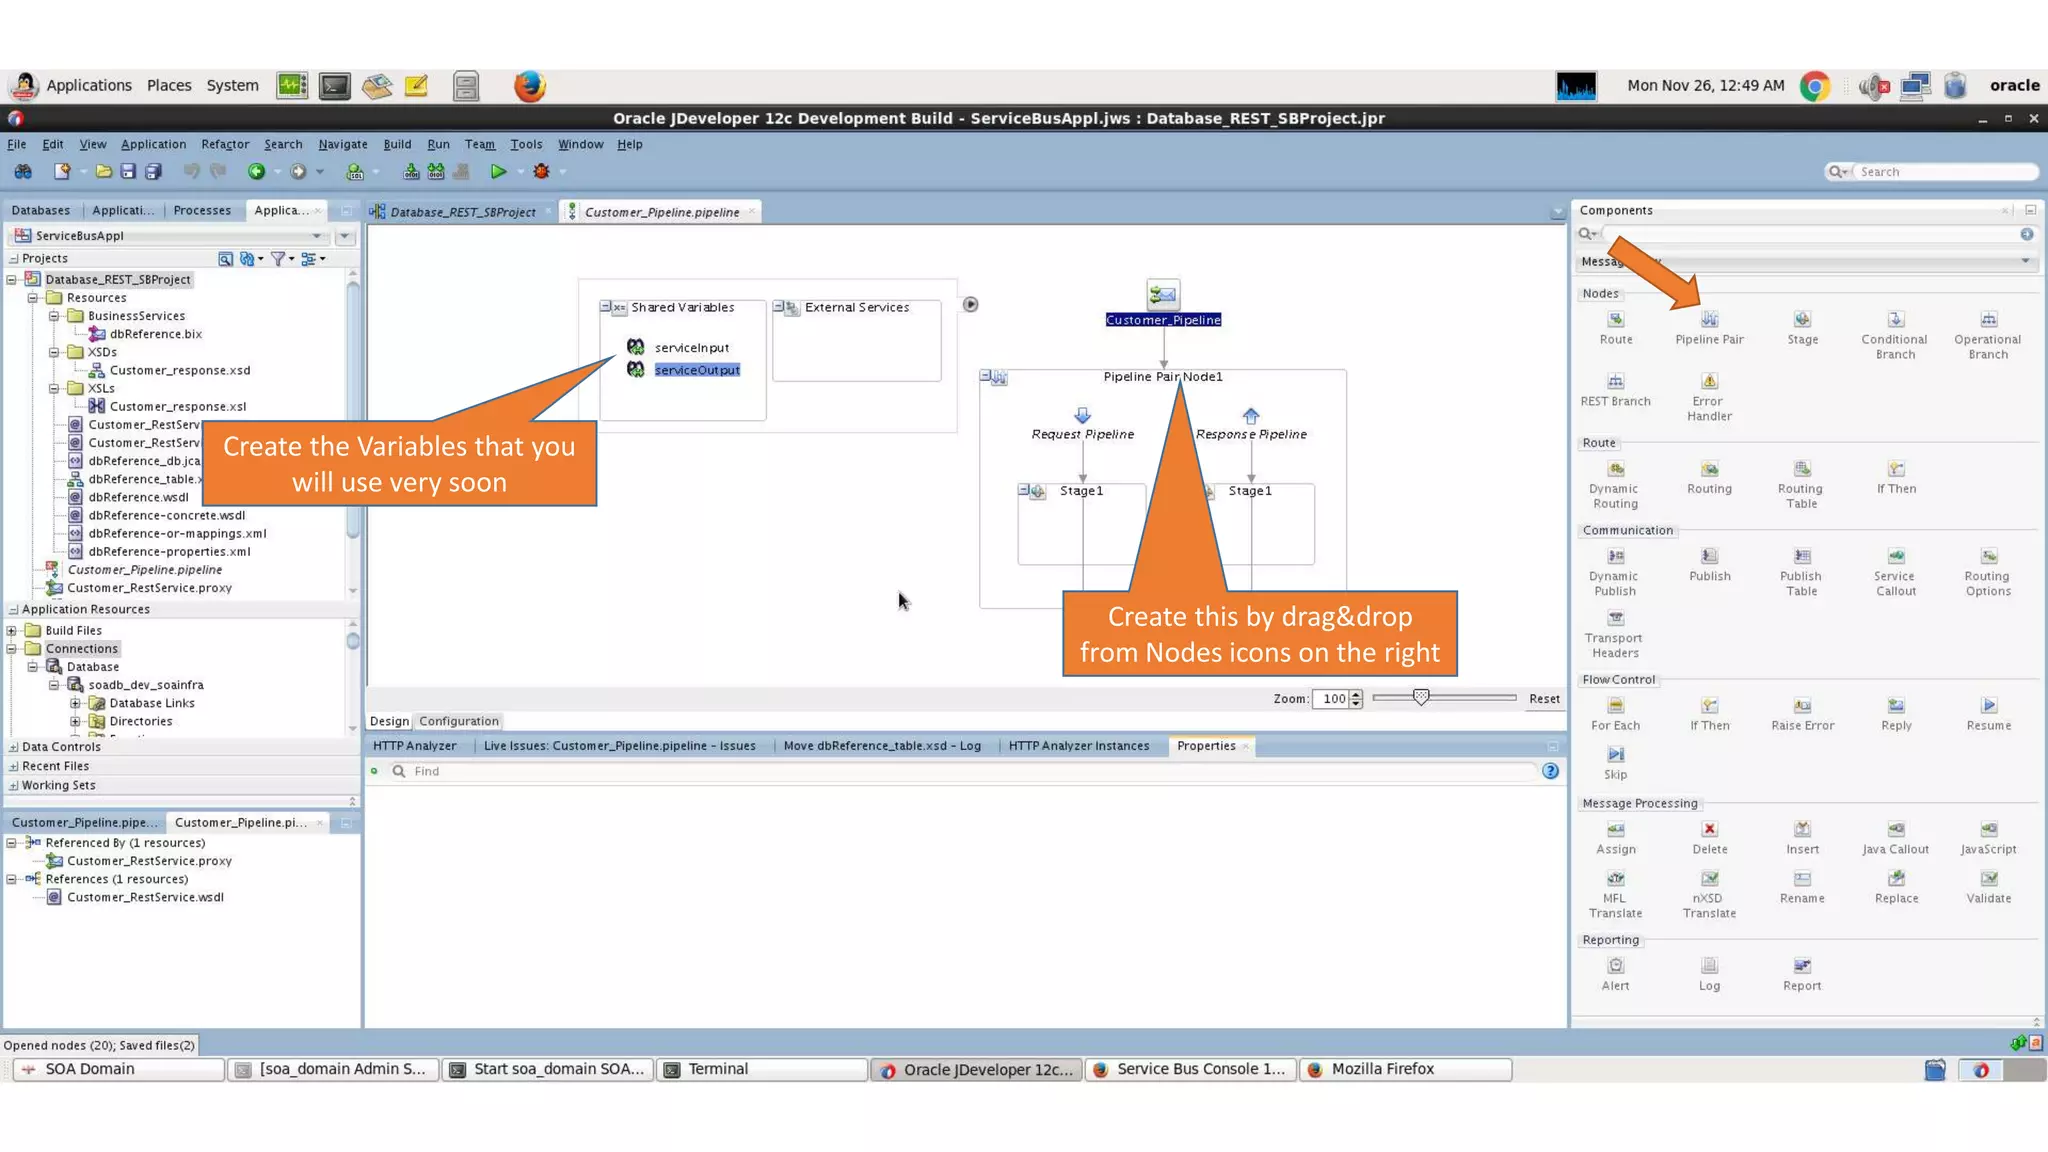Open Service Bus Console taskbar window
The width and height of the screenshot is (2048, 1152).
[1190, 1070]
